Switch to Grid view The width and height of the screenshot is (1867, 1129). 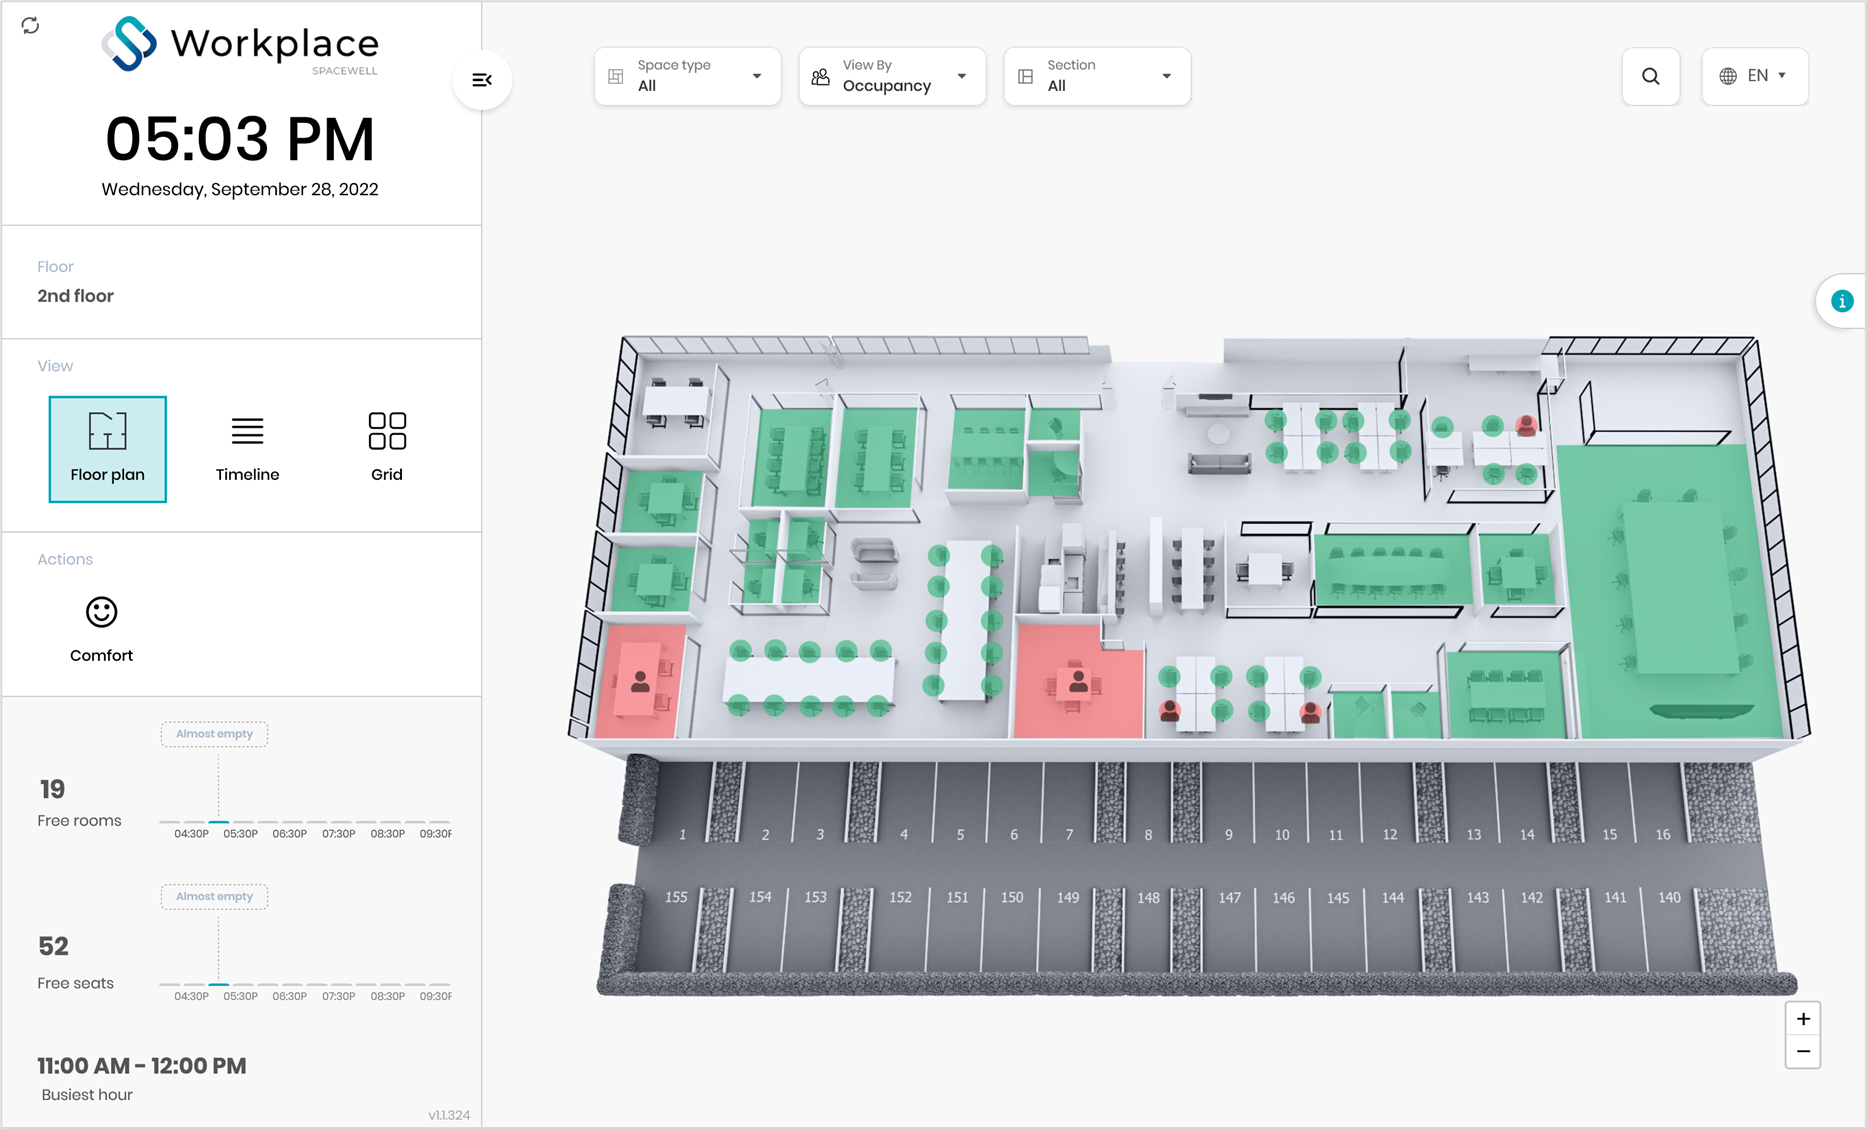pos(387,449)
